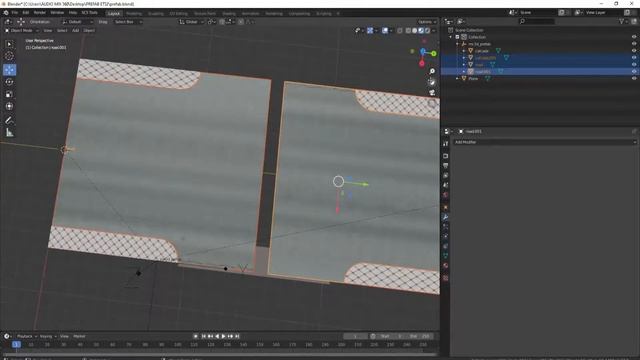Click the zoom magnifier icon in viewport

tap(432, 72)
